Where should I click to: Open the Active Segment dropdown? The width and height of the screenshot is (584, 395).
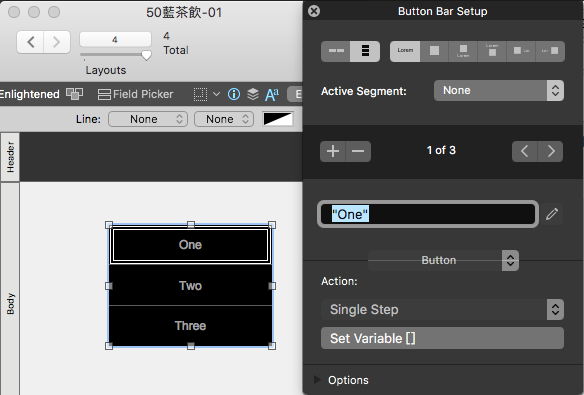(499, 90)
